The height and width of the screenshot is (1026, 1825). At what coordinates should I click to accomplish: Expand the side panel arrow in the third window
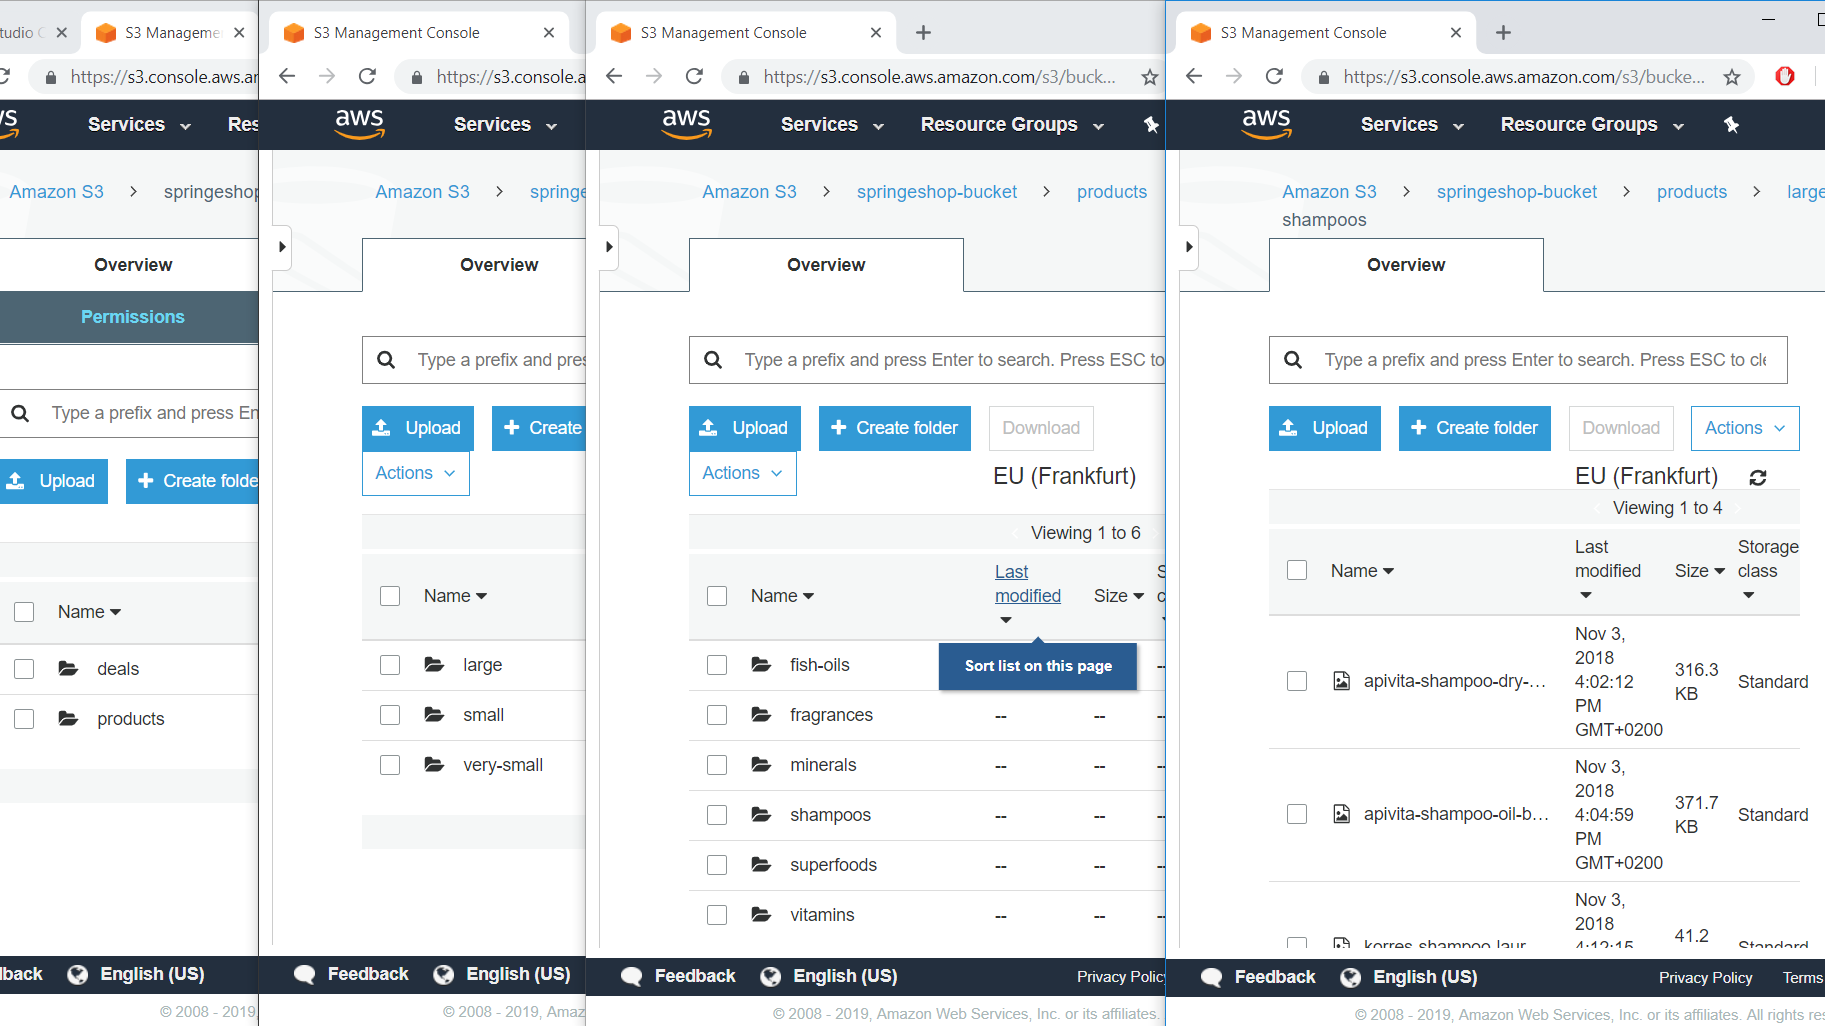click(609, 246)
